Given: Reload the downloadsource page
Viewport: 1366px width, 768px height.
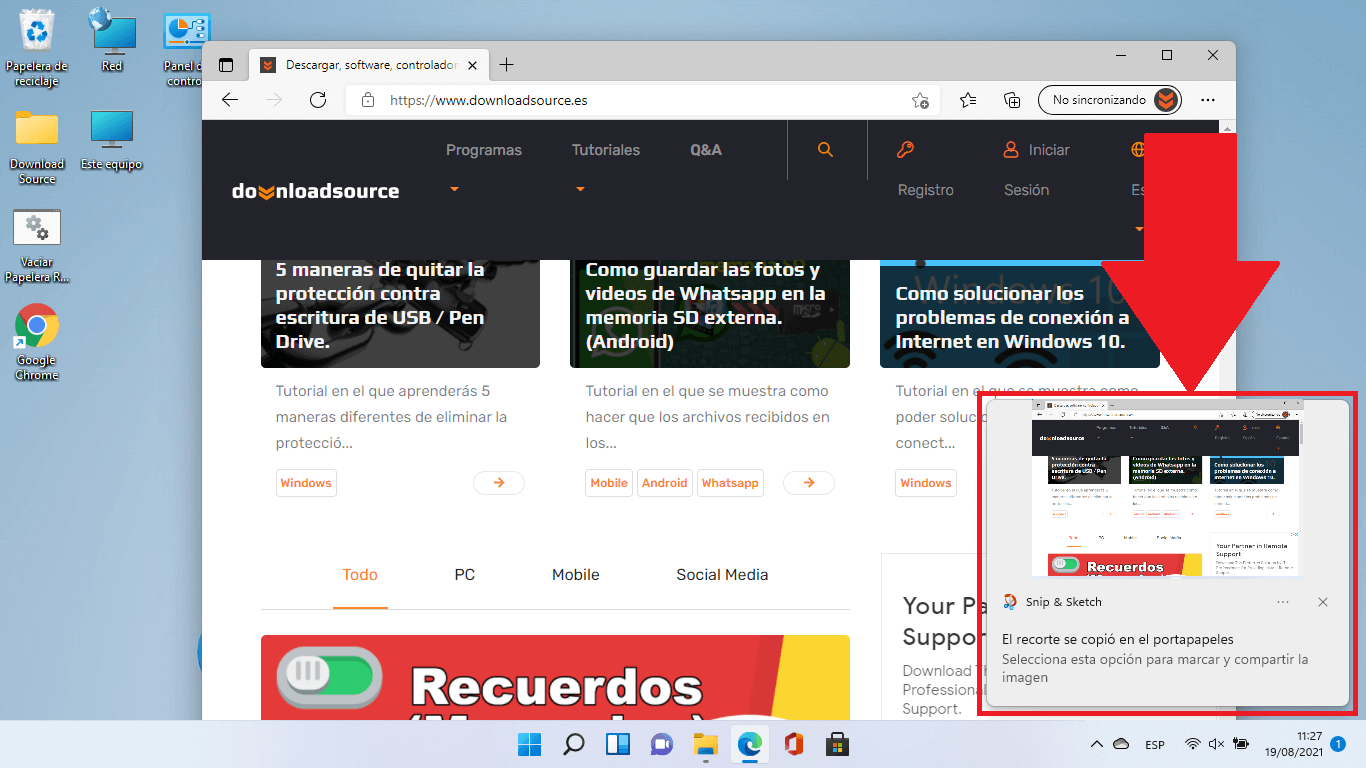Looking at the screenshot, I should tap(318, 100).
